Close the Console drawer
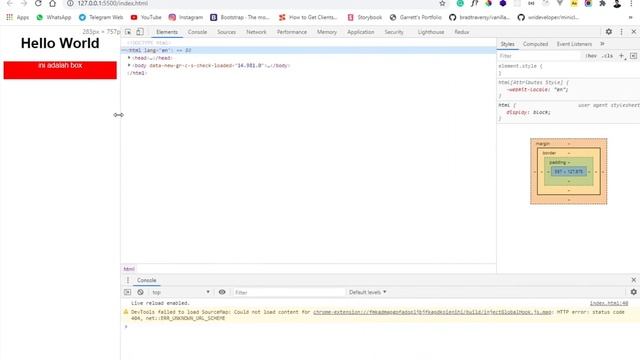Image resolution: width=640 pixels, height=360 pixels. point(633,280)
